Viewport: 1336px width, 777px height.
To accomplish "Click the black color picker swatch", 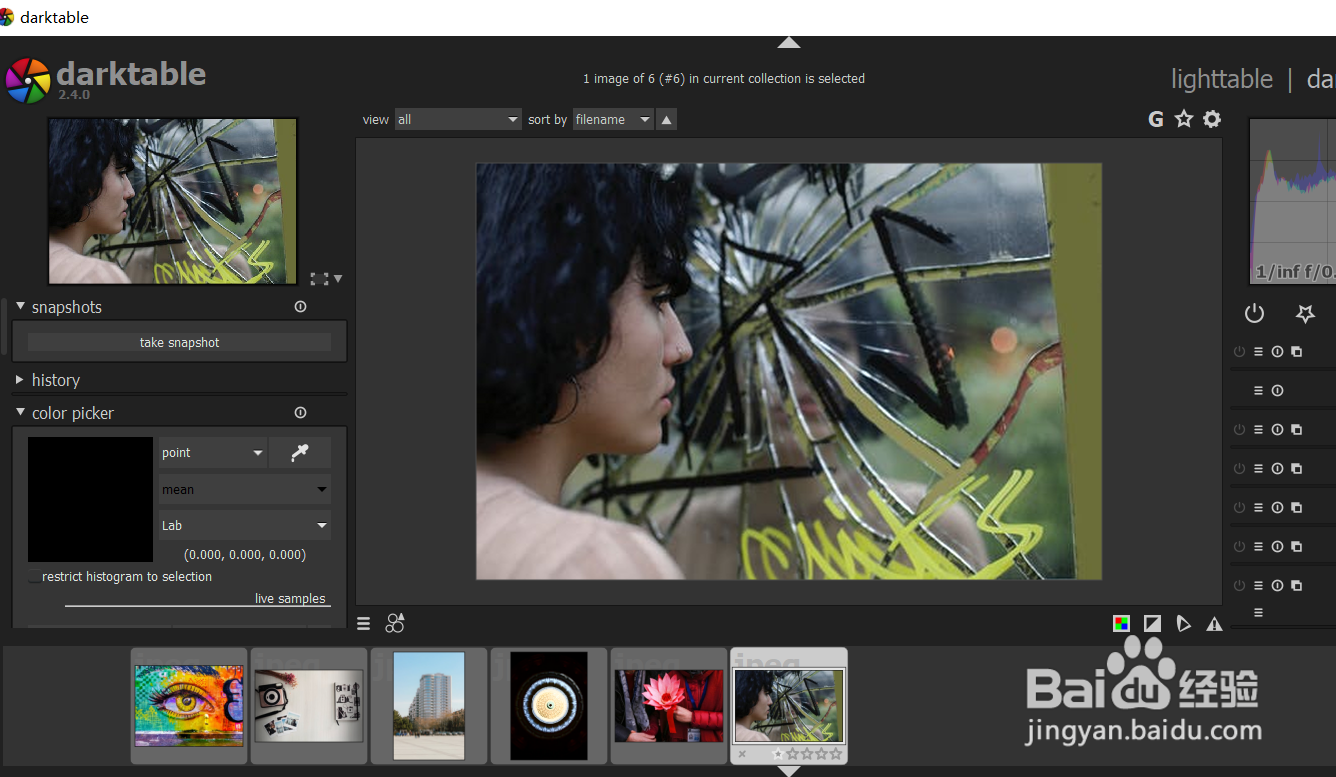I will (x=90, y=499).
